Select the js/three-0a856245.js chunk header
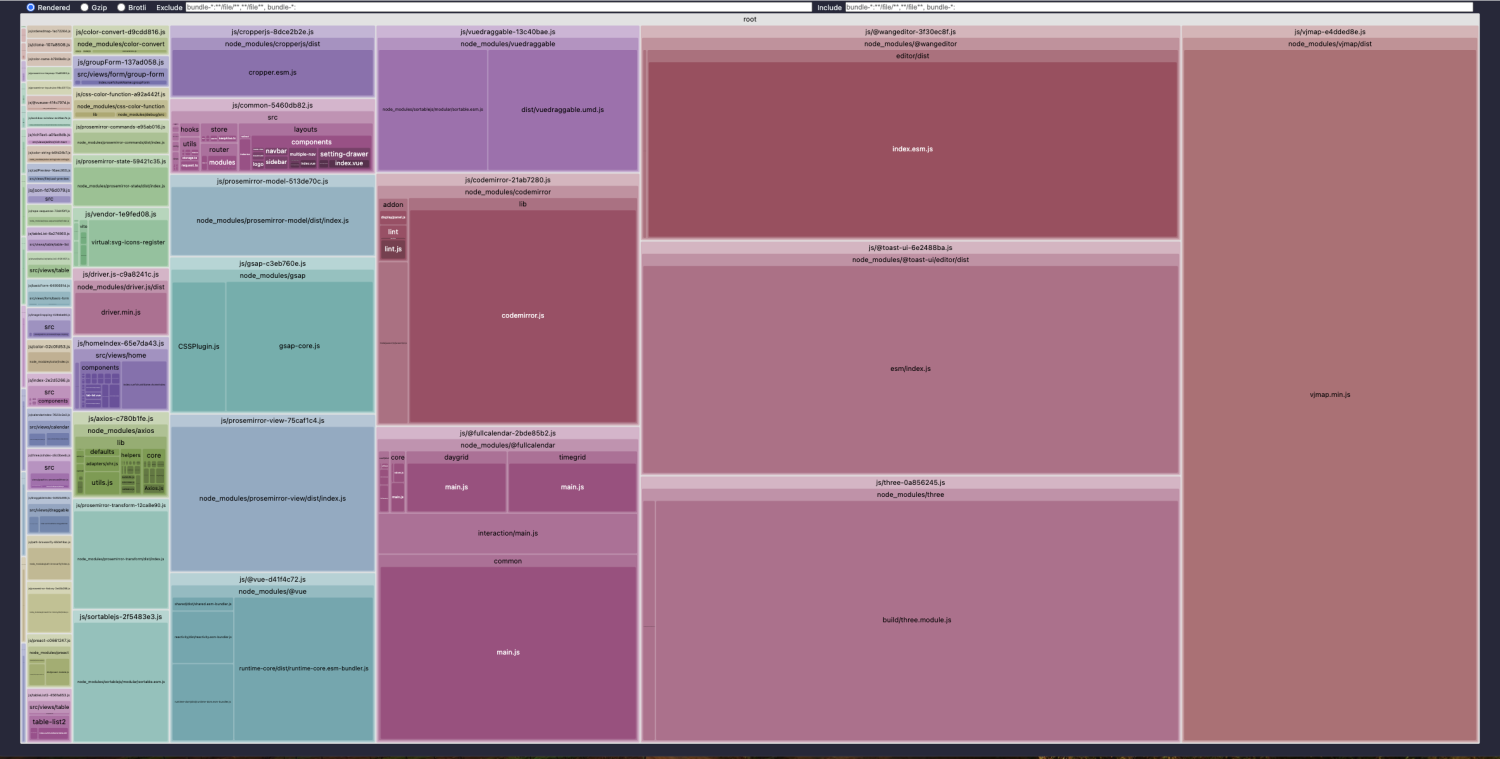Image resolution: width=1500 pixels, height=759 pixels. click(x=910, y=482)
